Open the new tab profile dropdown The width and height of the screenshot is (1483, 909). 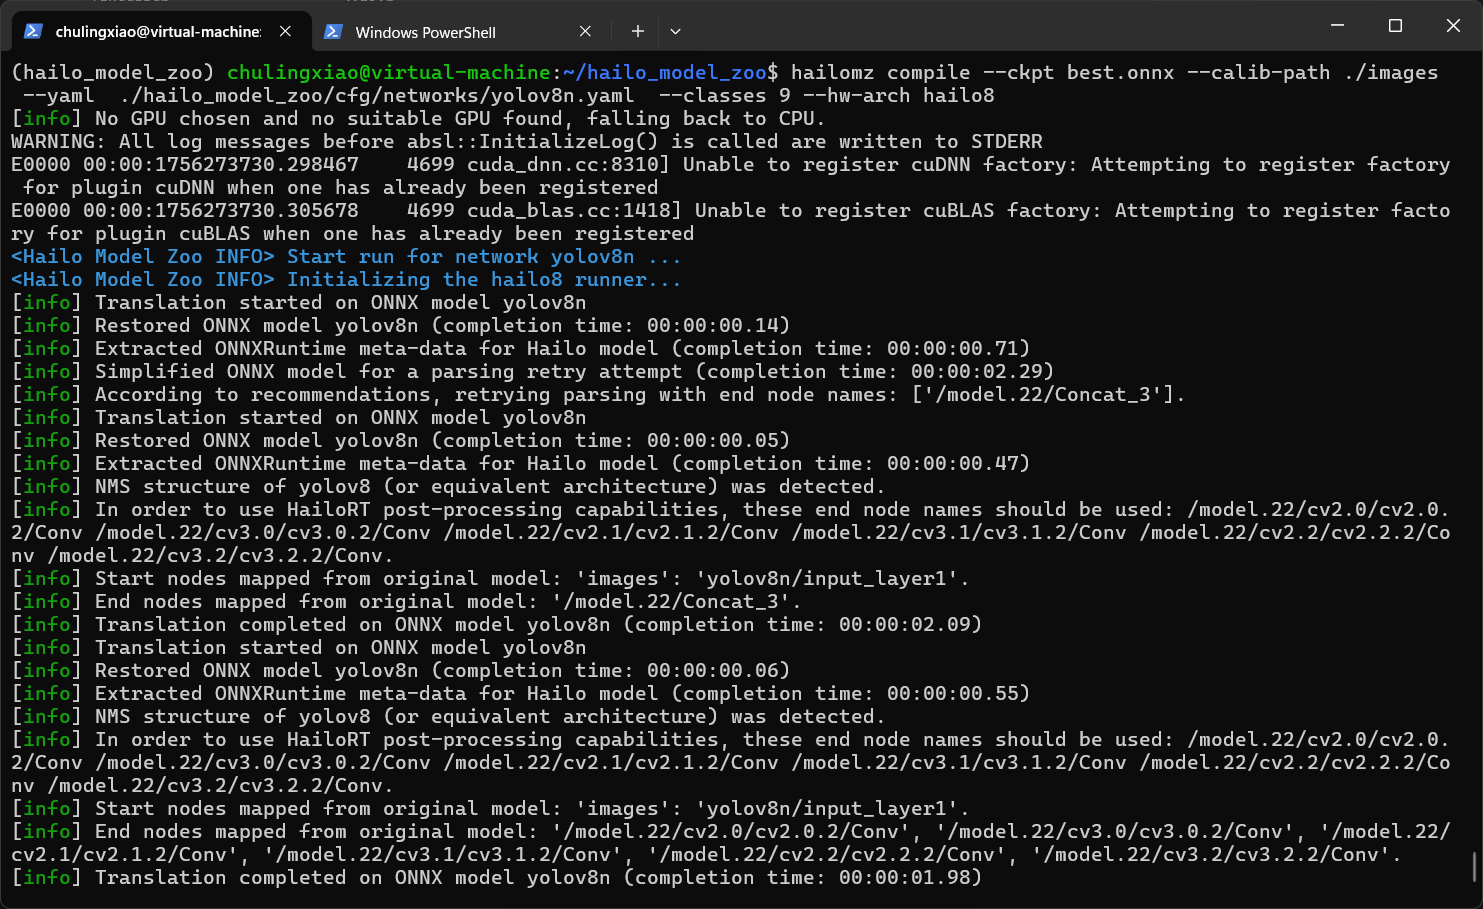tap(675, 31)
